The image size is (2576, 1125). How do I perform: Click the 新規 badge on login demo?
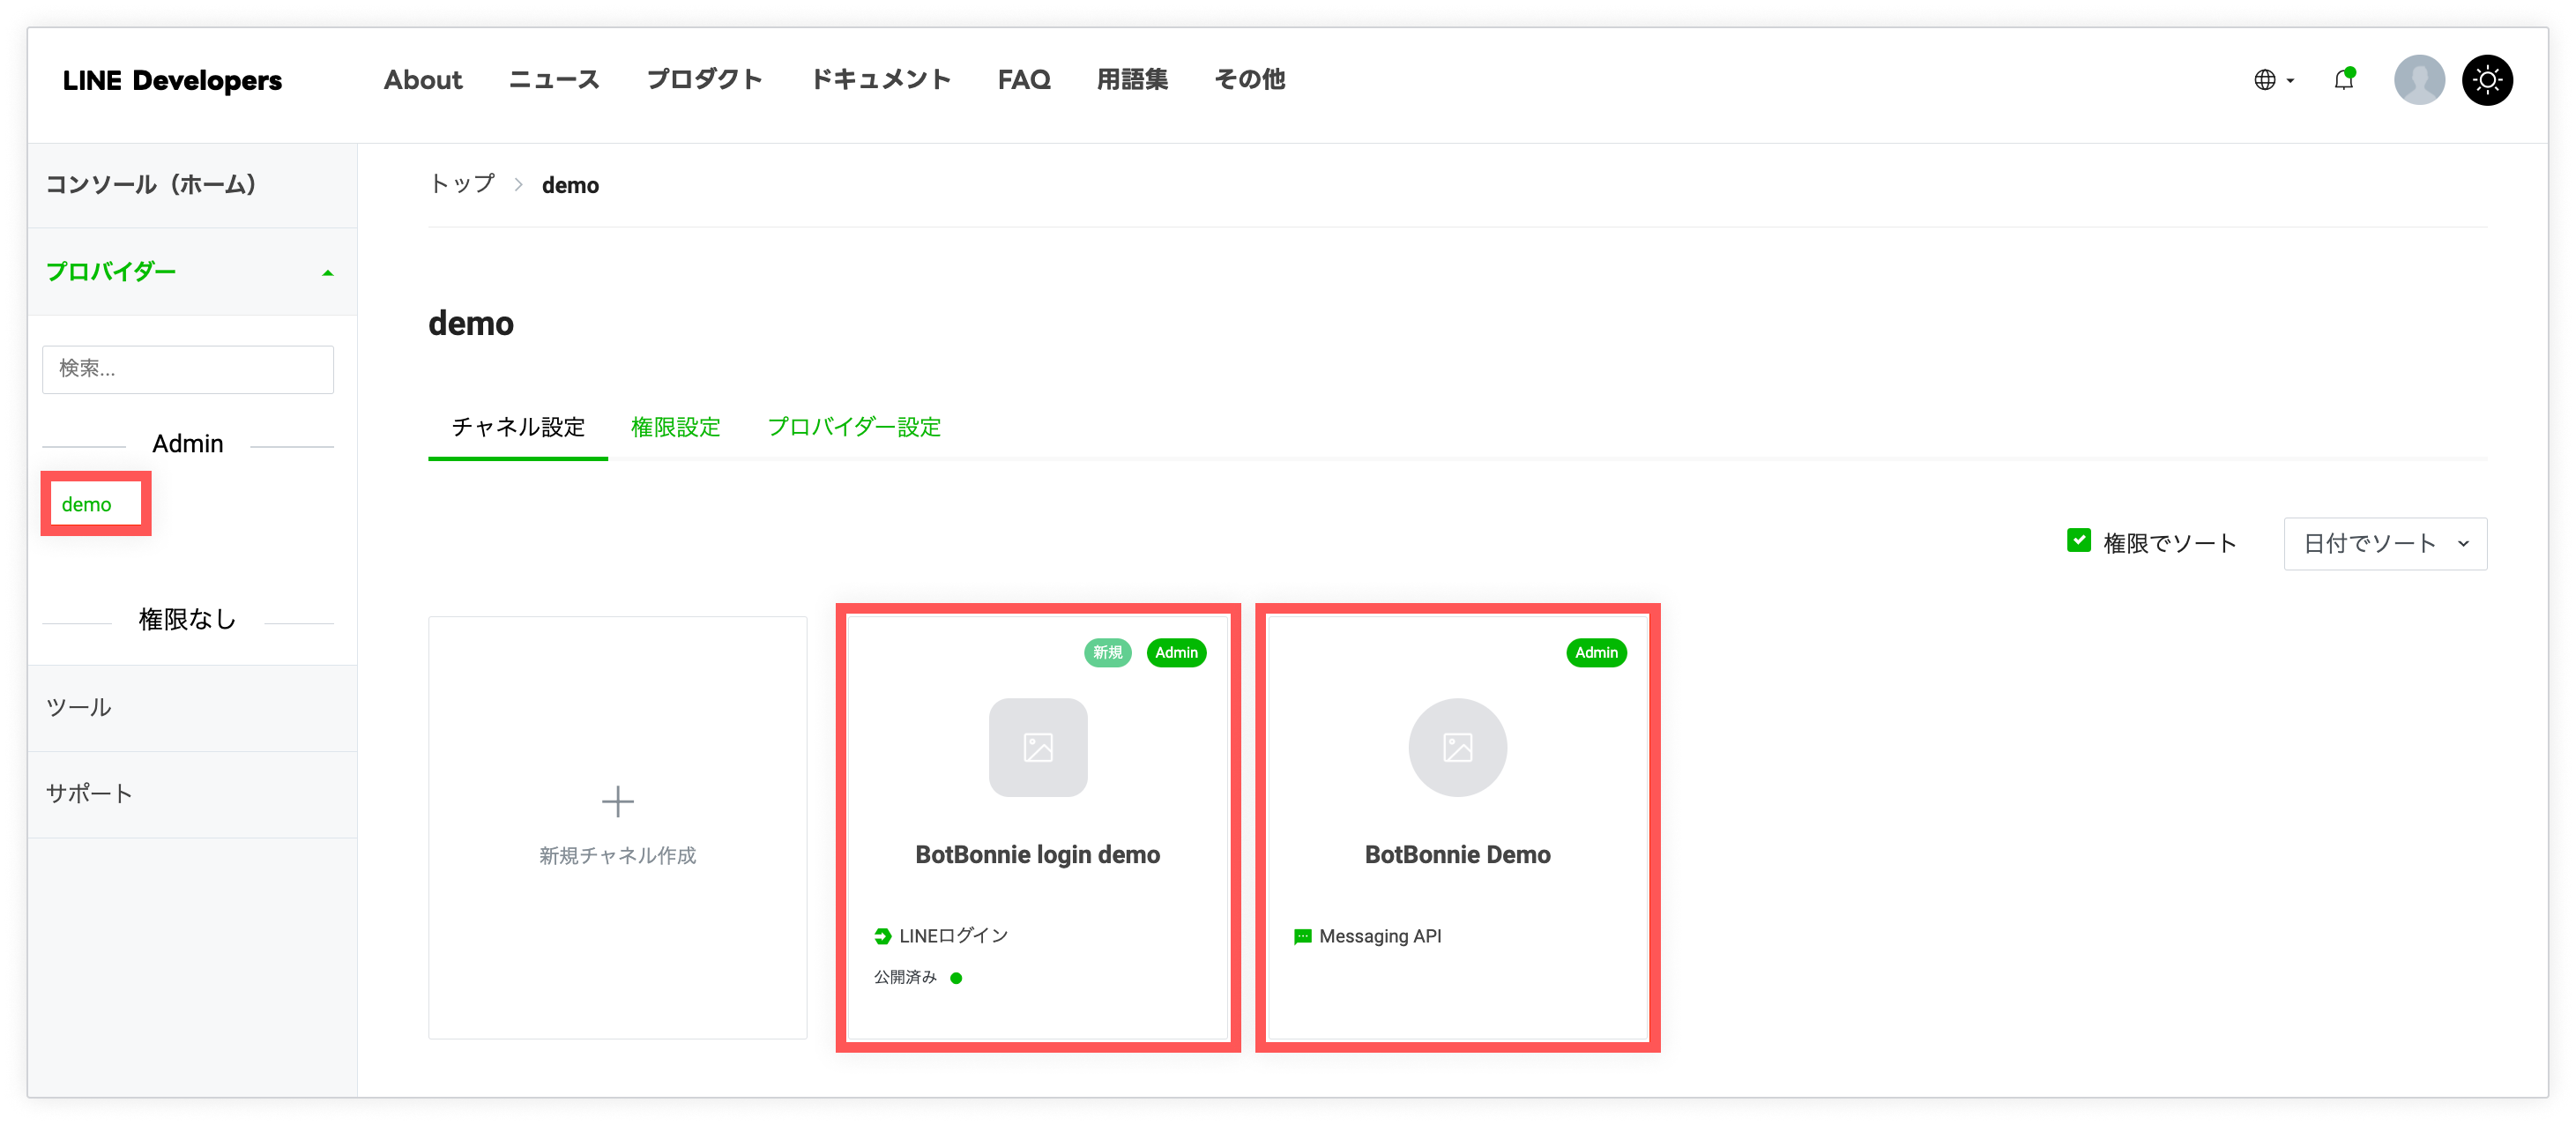point(1107,652)
